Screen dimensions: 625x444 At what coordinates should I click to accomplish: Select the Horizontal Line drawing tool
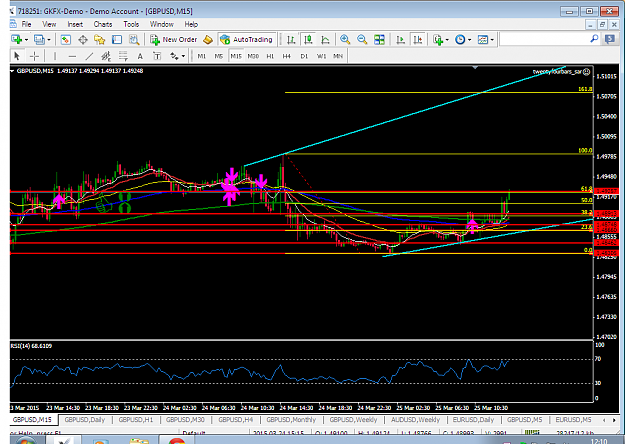72,56
